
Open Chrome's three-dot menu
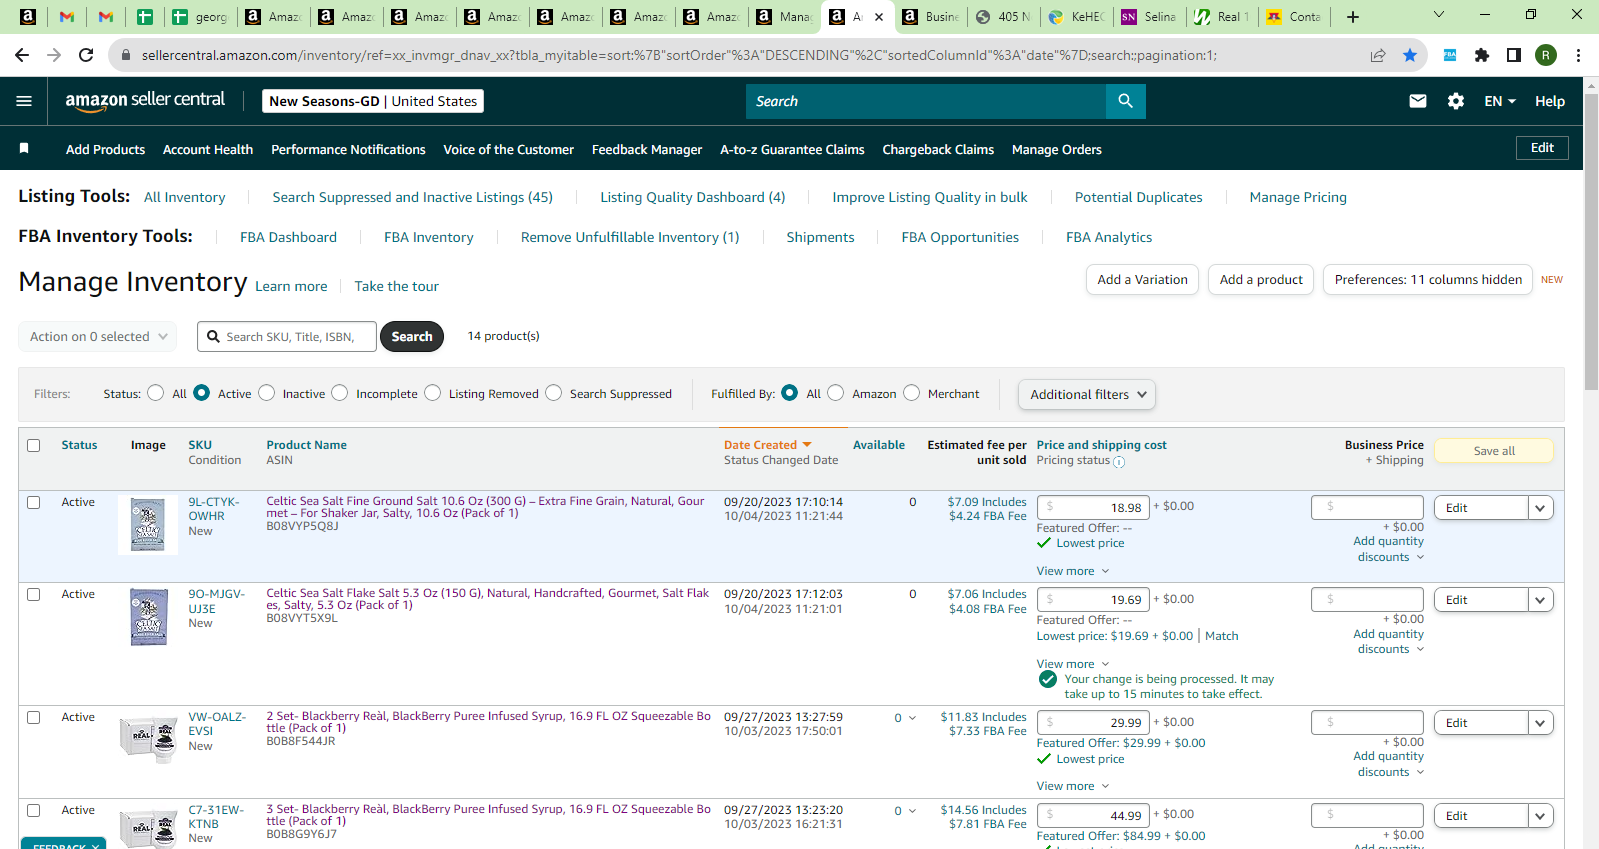coord(1578,55)
